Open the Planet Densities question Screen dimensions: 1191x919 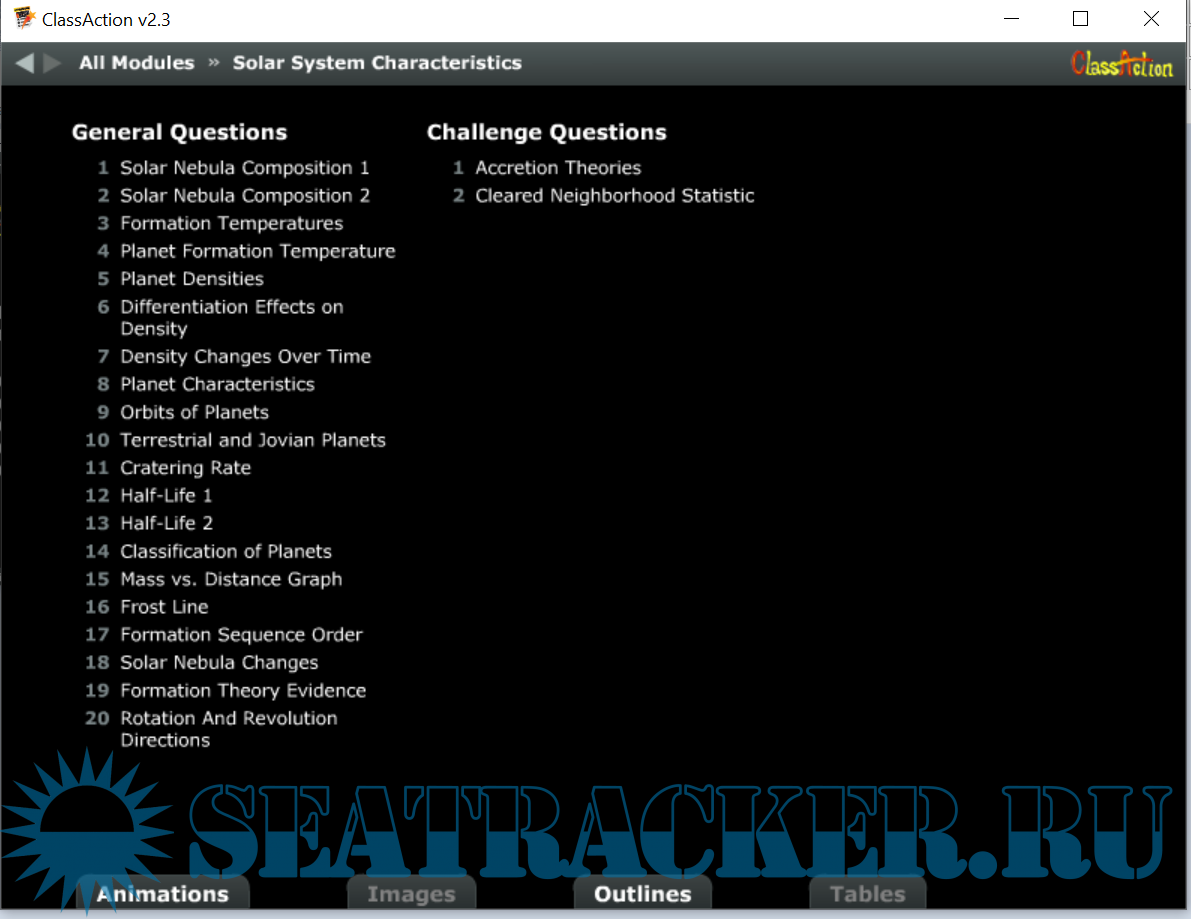click(192, 279)
